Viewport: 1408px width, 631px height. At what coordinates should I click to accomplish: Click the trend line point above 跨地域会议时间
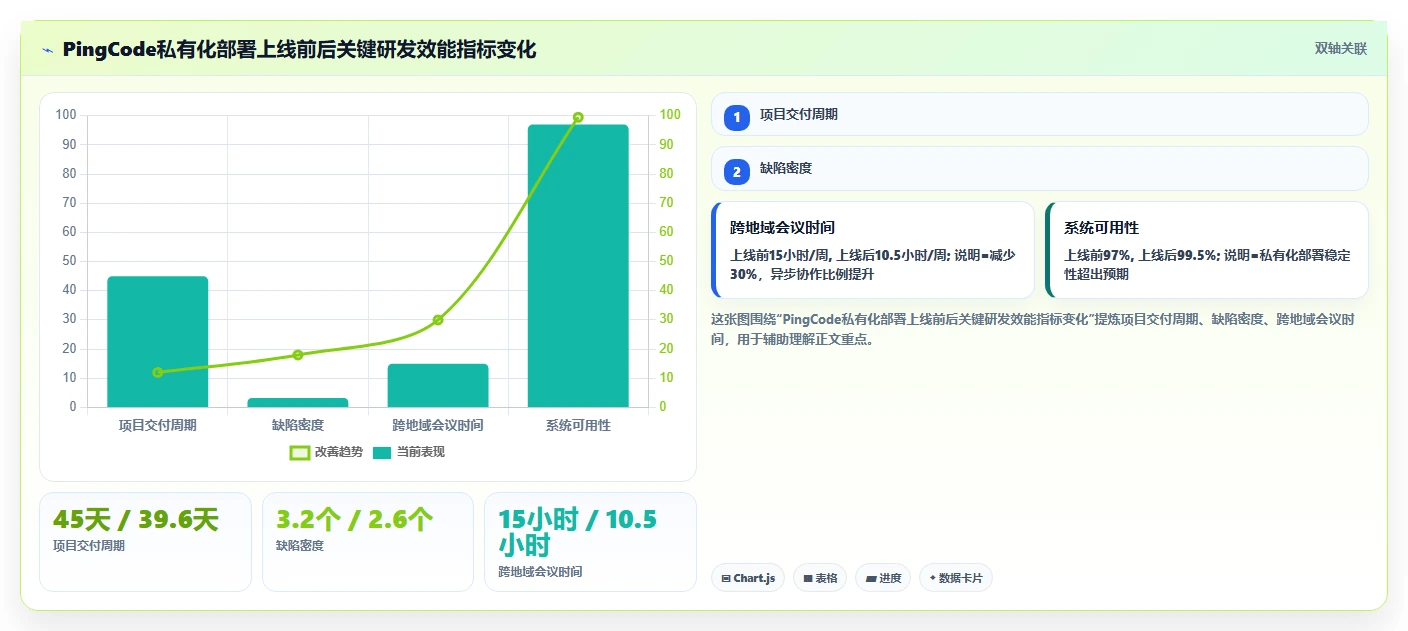[438, 320]
